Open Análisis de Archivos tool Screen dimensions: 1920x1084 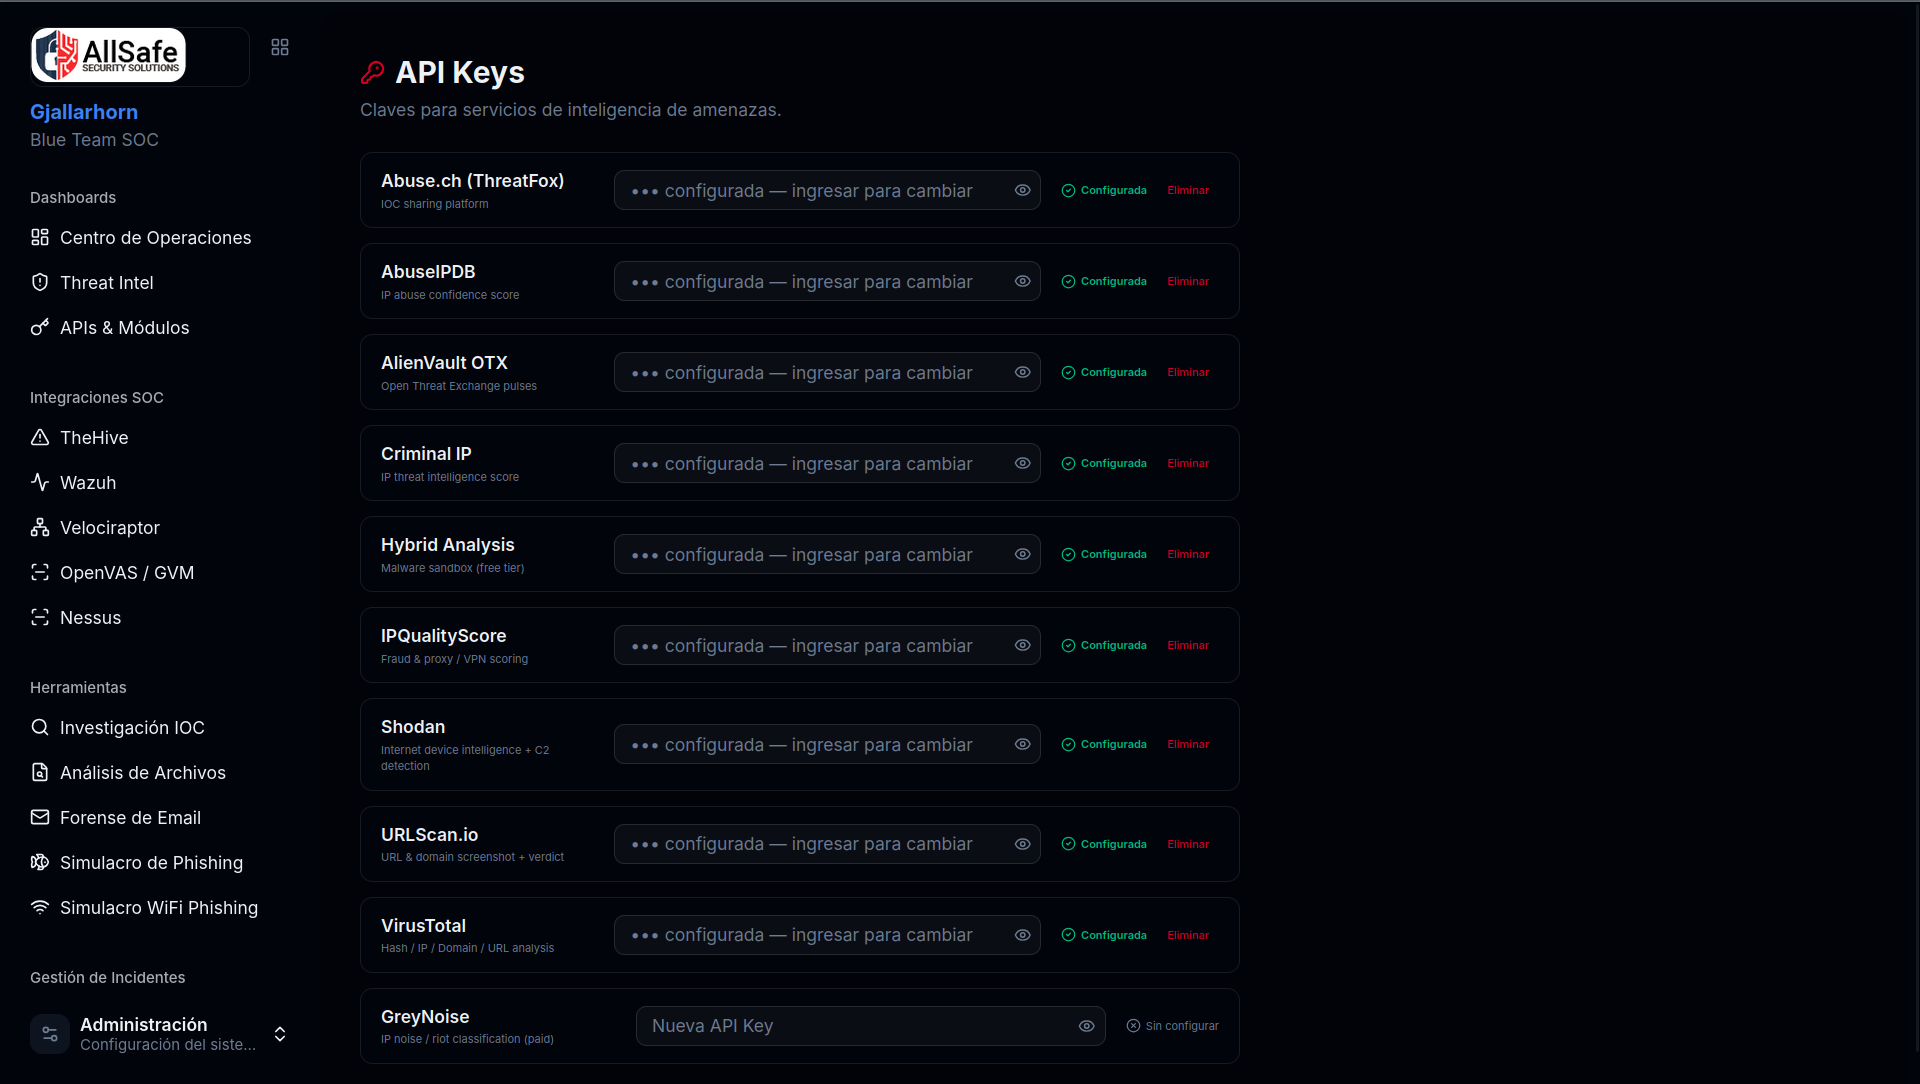coord(143,773)
